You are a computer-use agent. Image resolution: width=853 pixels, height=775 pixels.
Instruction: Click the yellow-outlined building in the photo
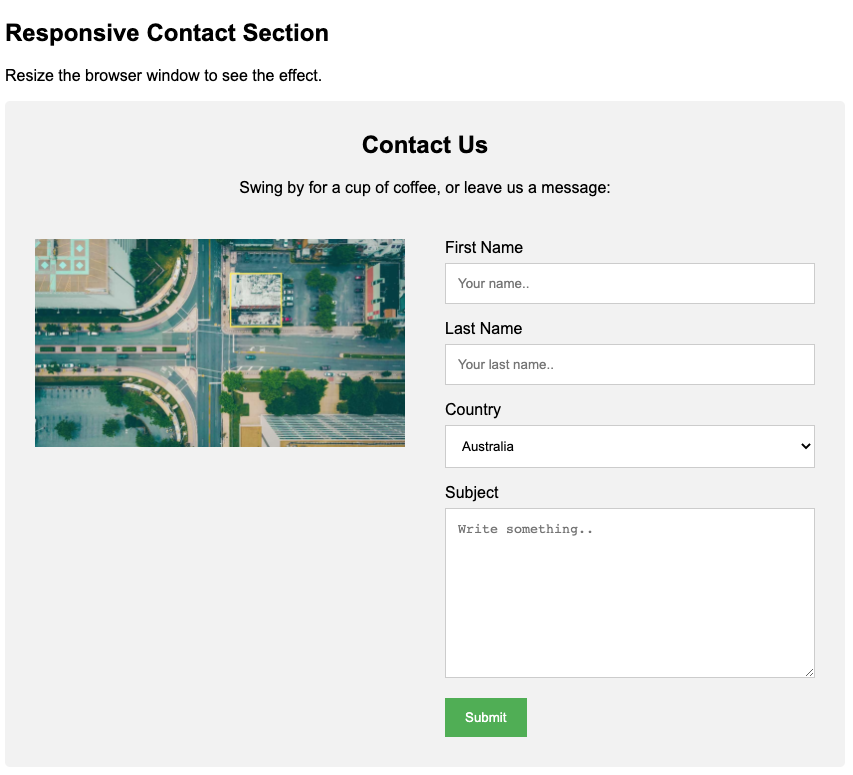coord(256,299)
